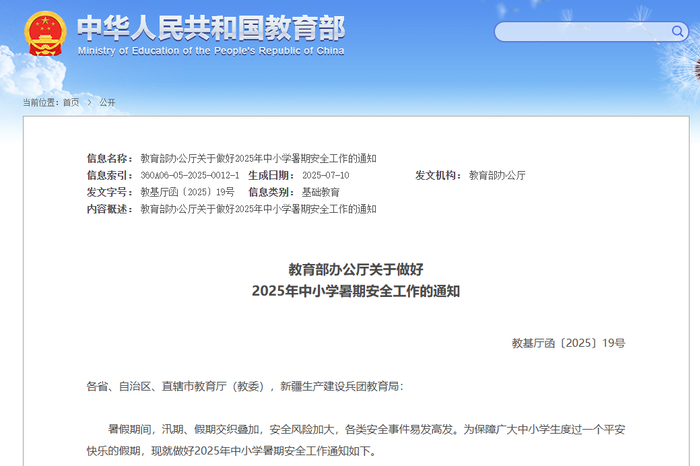Image resolution: width=700 pixels, height=466 pixels.
Task: Open the 首页 breadcrumb link
Action: (71, 103)
